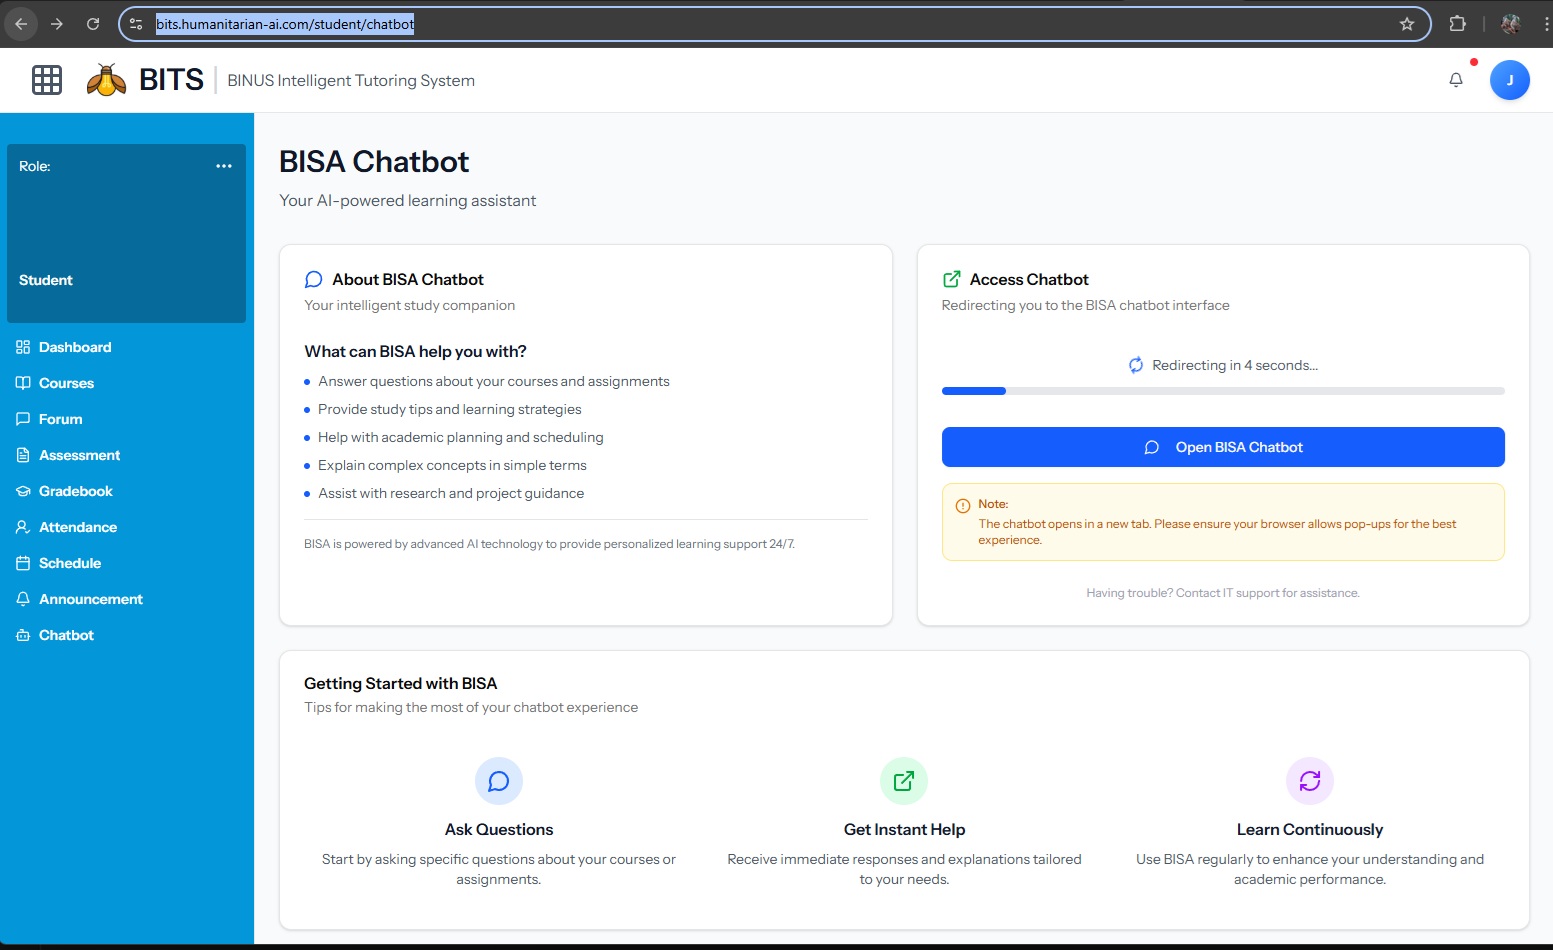Click the redirect progress bar
This screenshot has height=950, width=1553.
point(1222,391)
